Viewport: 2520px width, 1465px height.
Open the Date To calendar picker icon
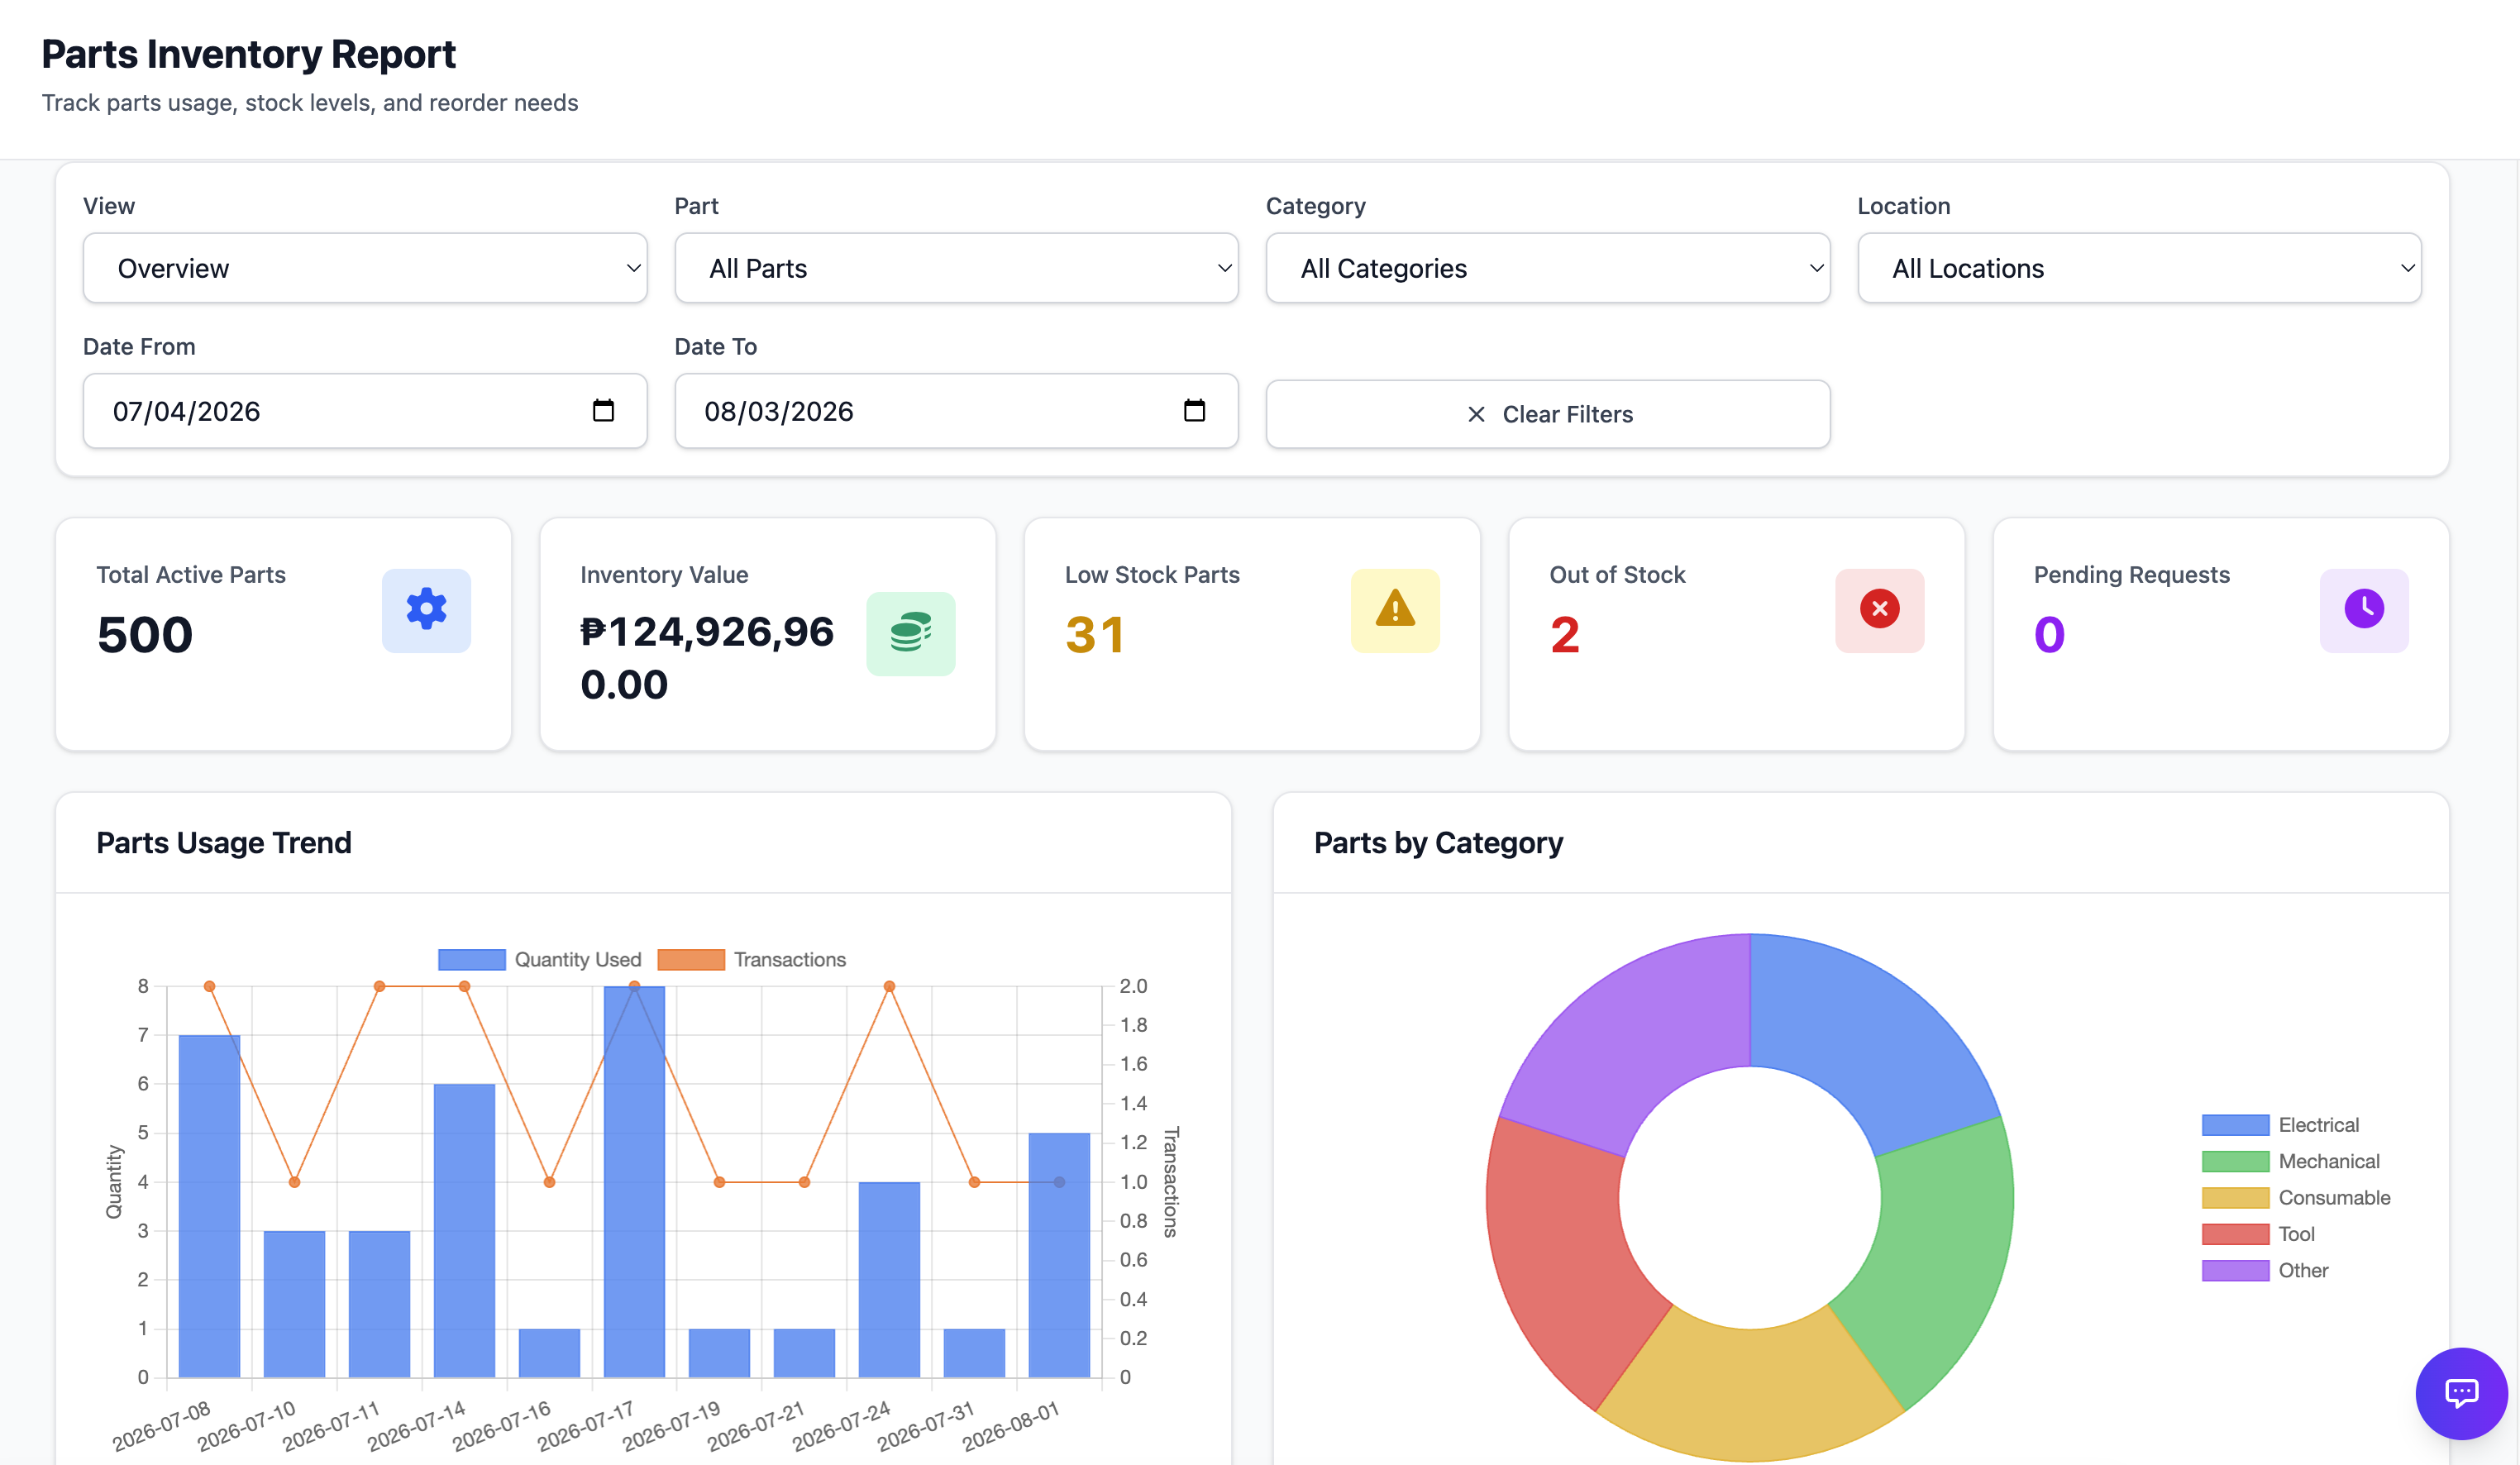[1194, 411]
